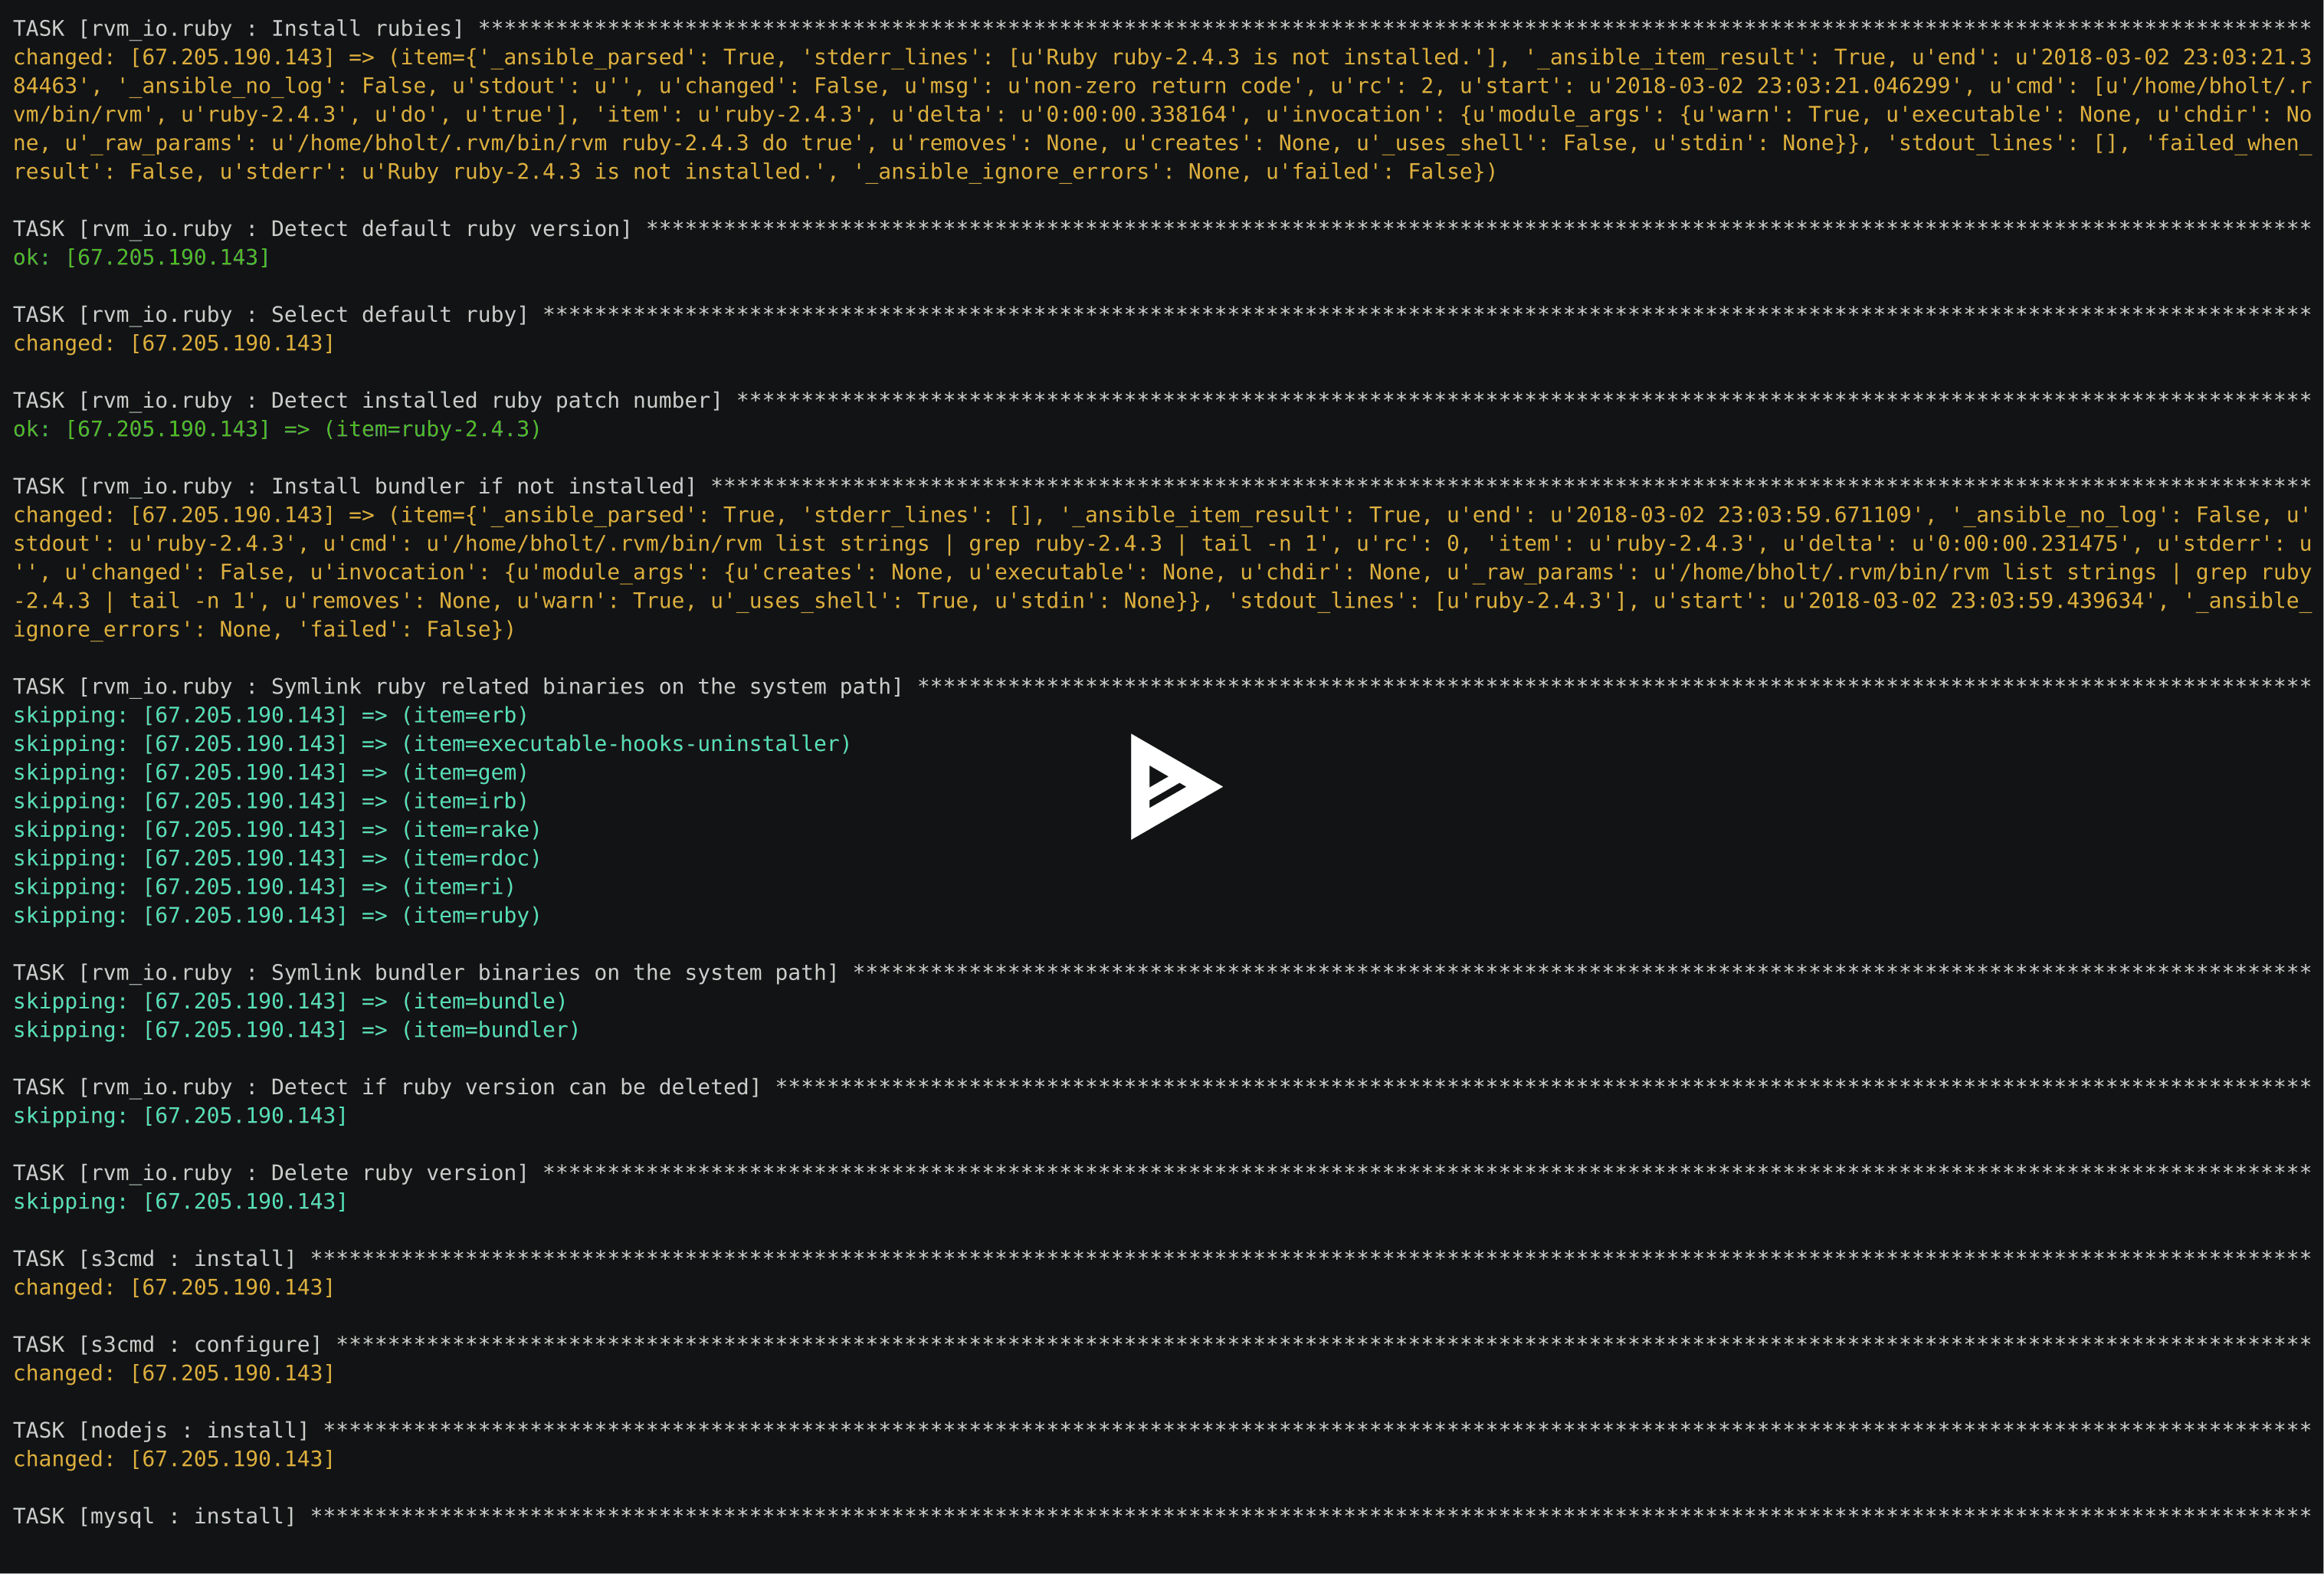
Task: Click 'TASK [rvm_io.ruby : Select default ruby]' line
Action: coord(1162,315)
